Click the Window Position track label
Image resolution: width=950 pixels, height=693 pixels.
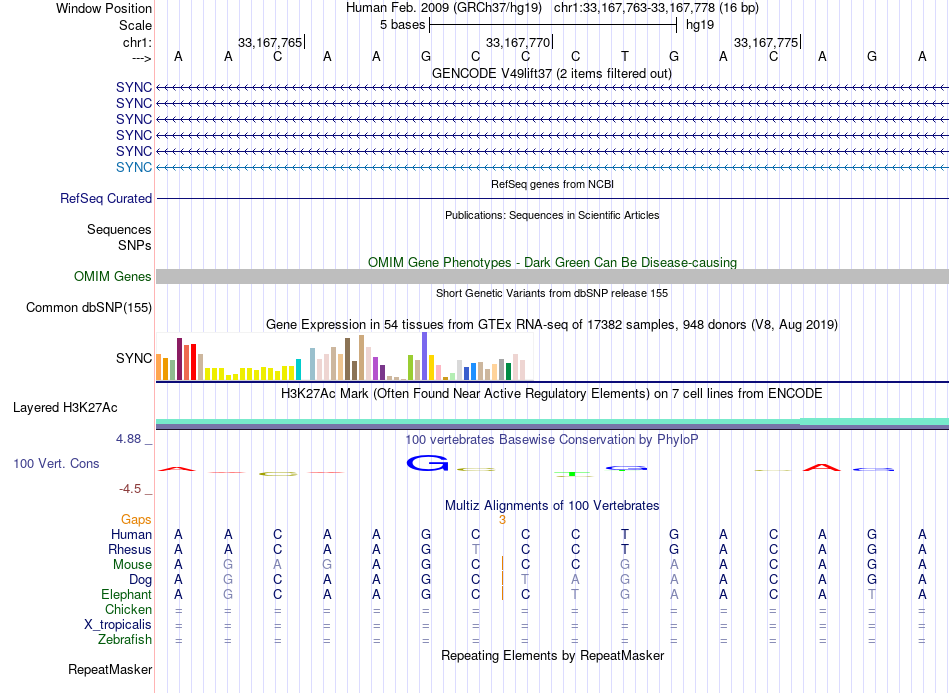click(x=104, y=8)
